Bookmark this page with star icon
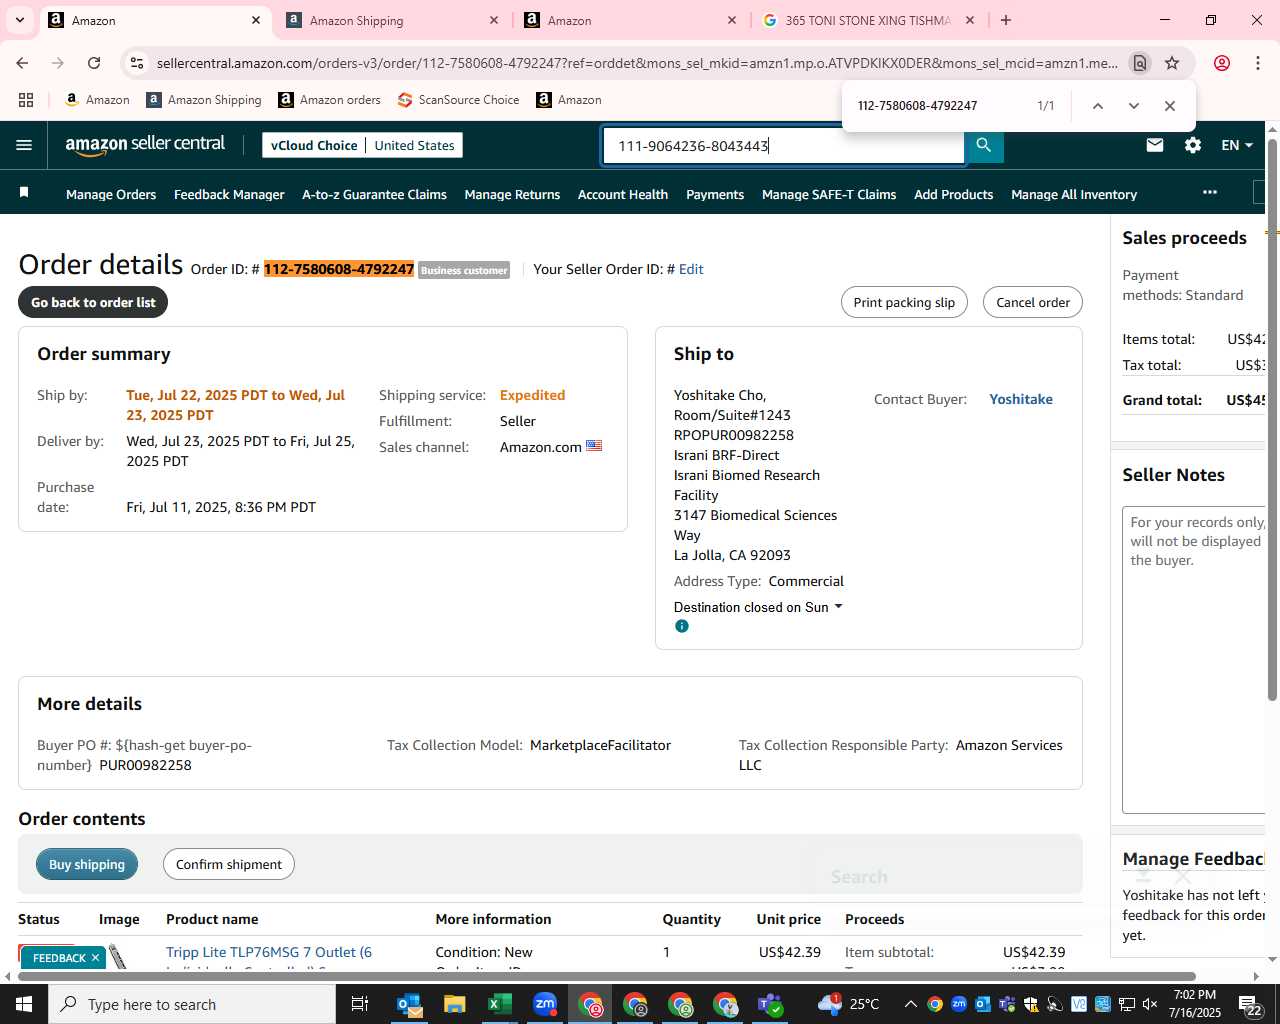1280x1024 pixels. click(x=1172, y=63)
